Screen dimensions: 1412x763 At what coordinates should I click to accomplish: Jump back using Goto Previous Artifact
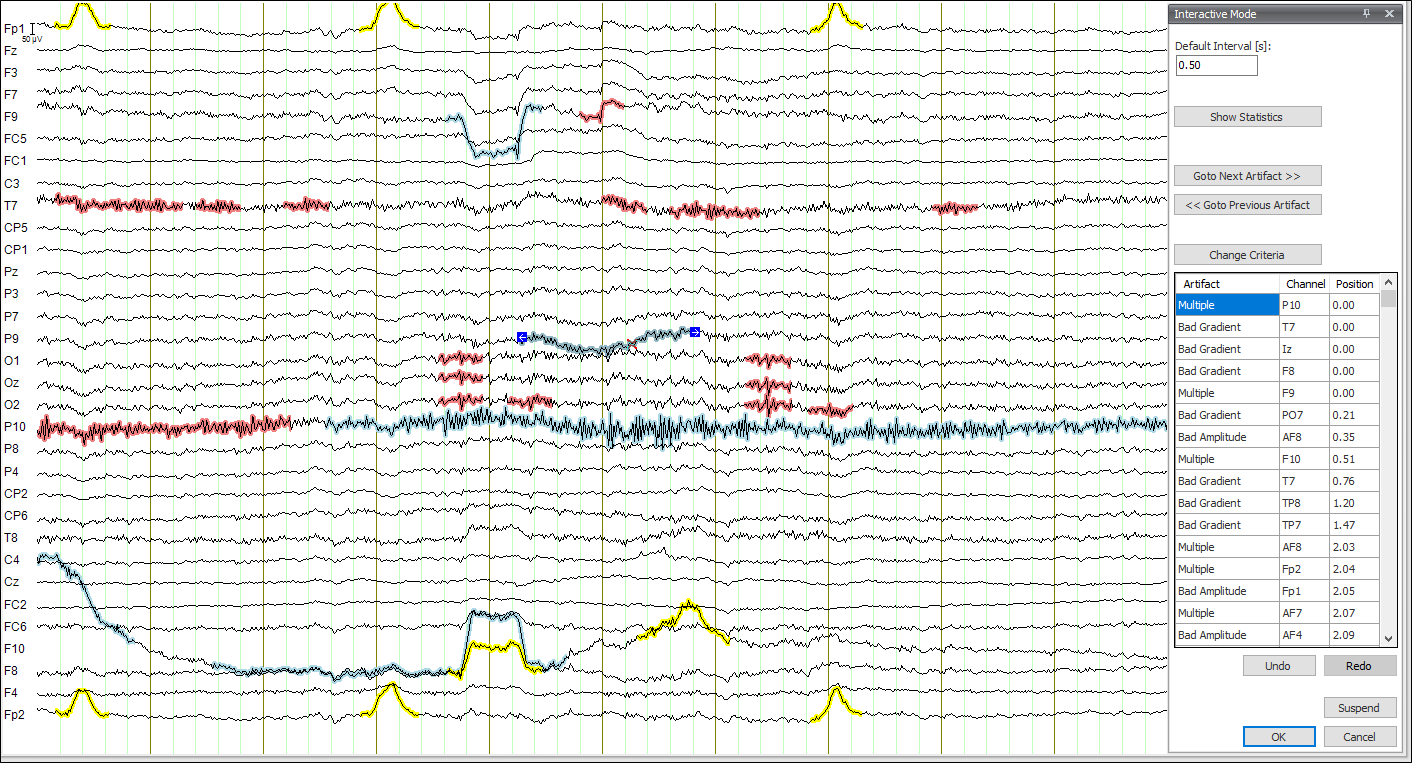click(x=1247, y=204)
